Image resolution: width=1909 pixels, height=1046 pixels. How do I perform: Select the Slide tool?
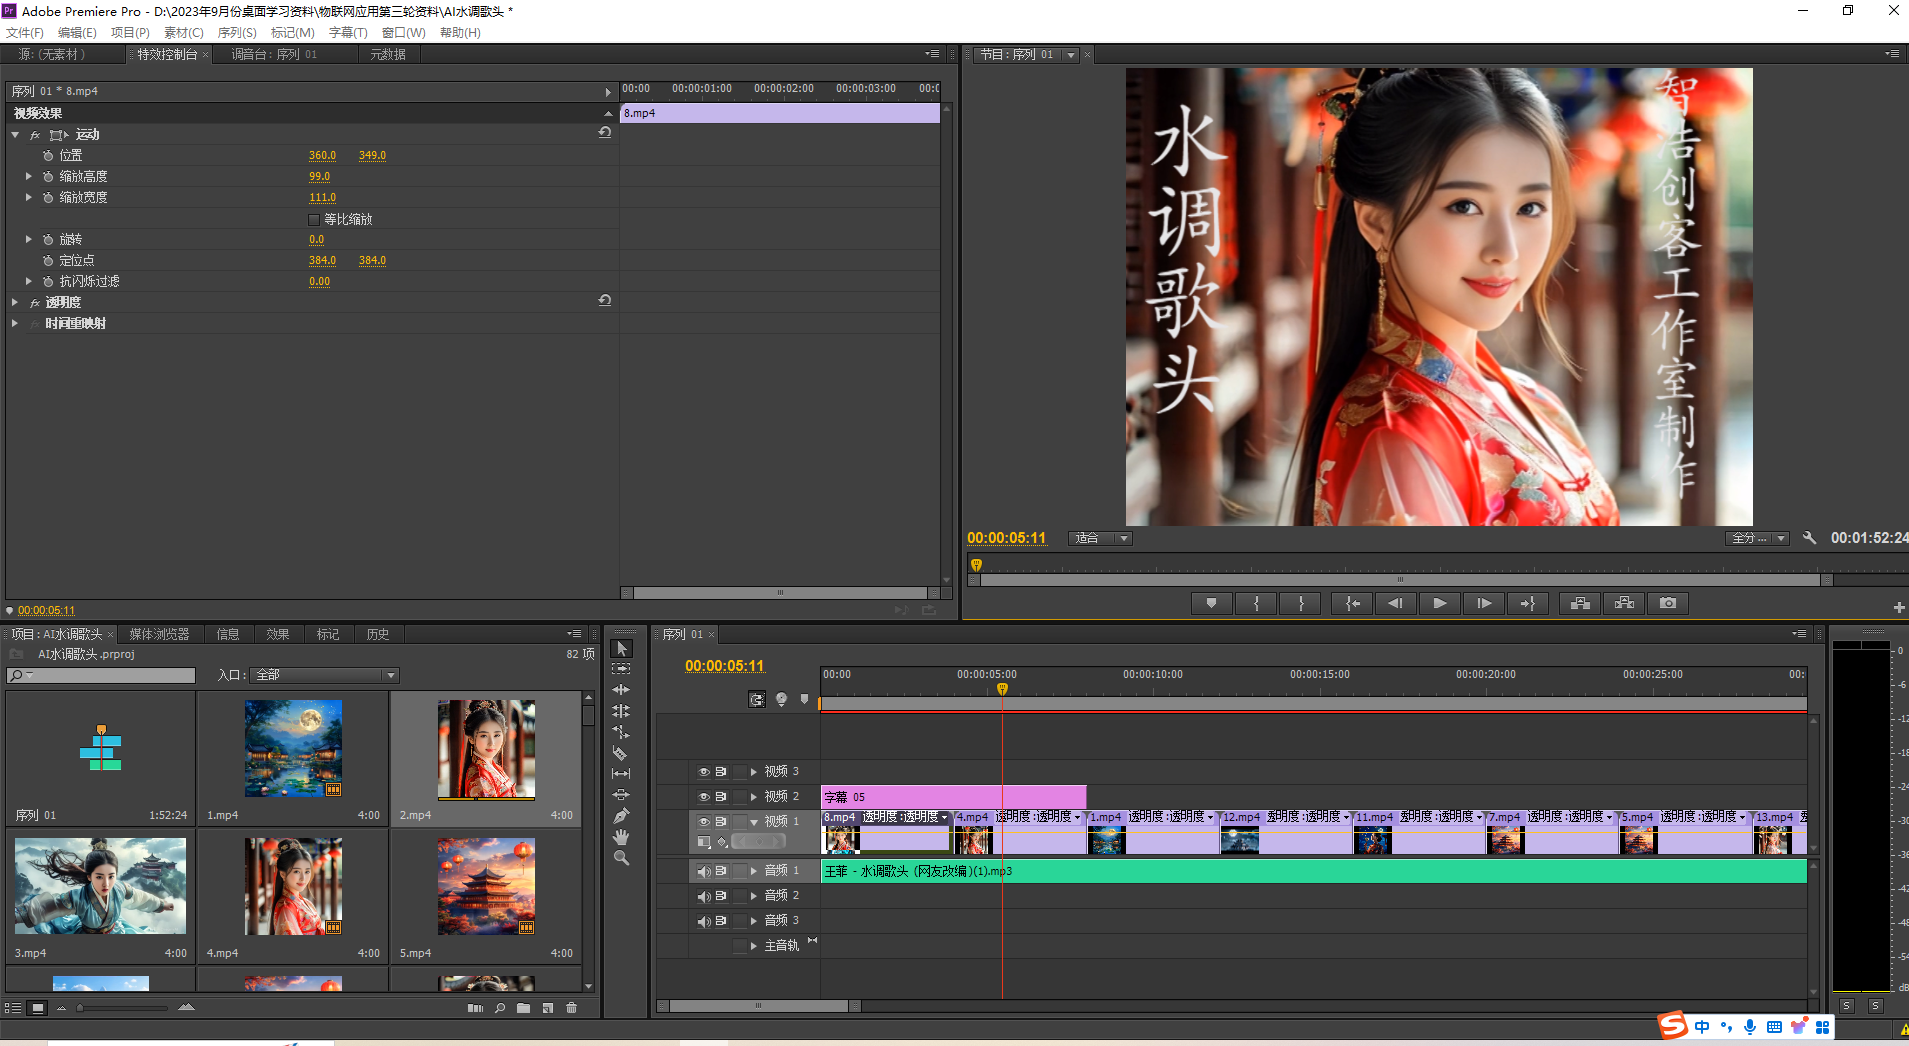tap(621, 795)
